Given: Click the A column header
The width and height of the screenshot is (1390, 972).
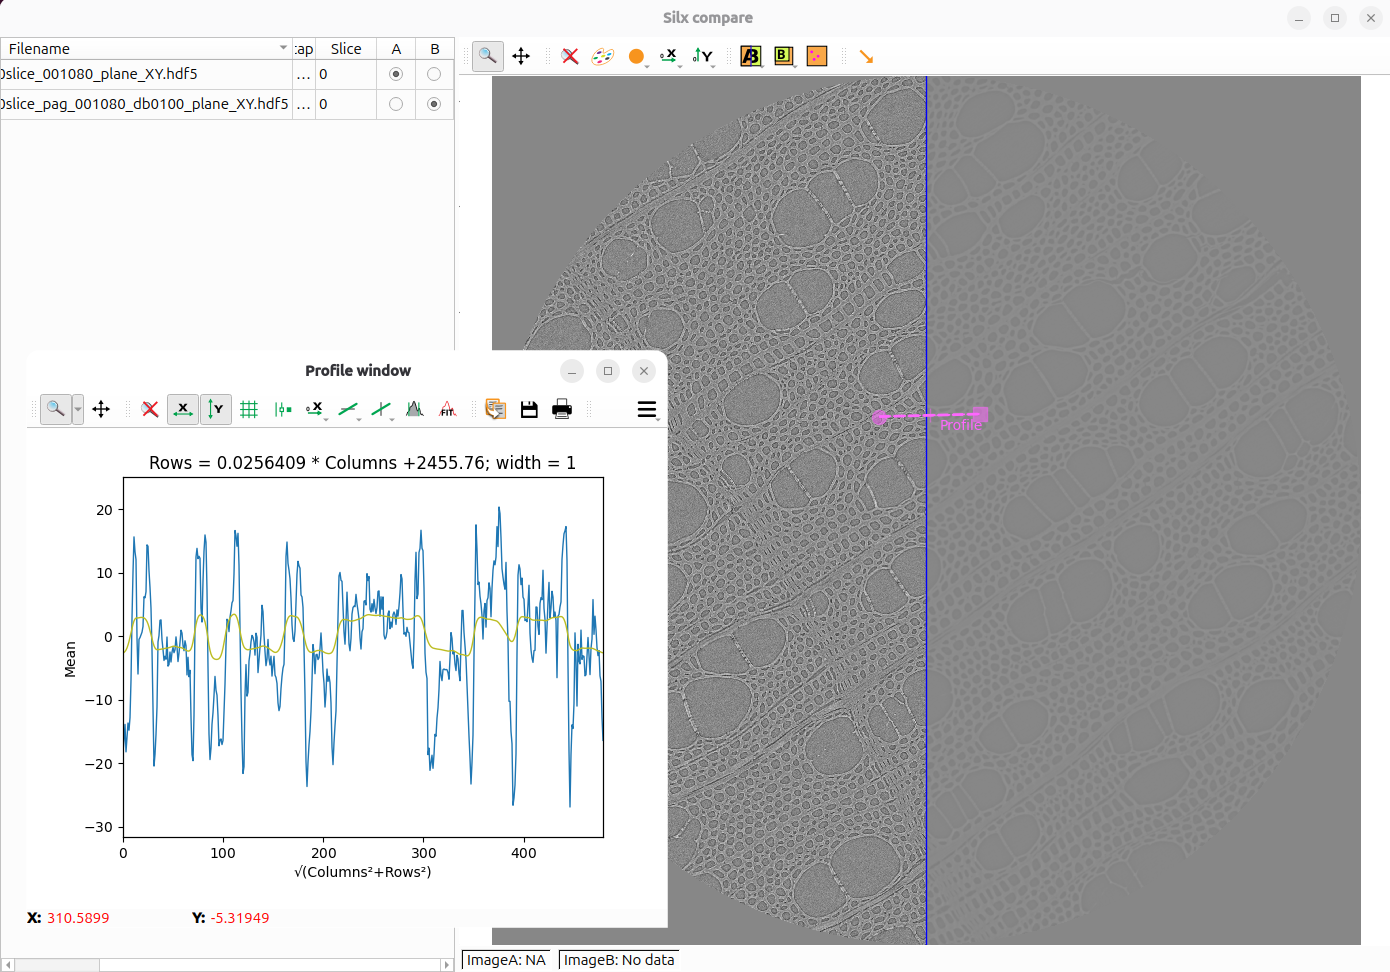Looking at the screenshot, I should coord(396,48).
